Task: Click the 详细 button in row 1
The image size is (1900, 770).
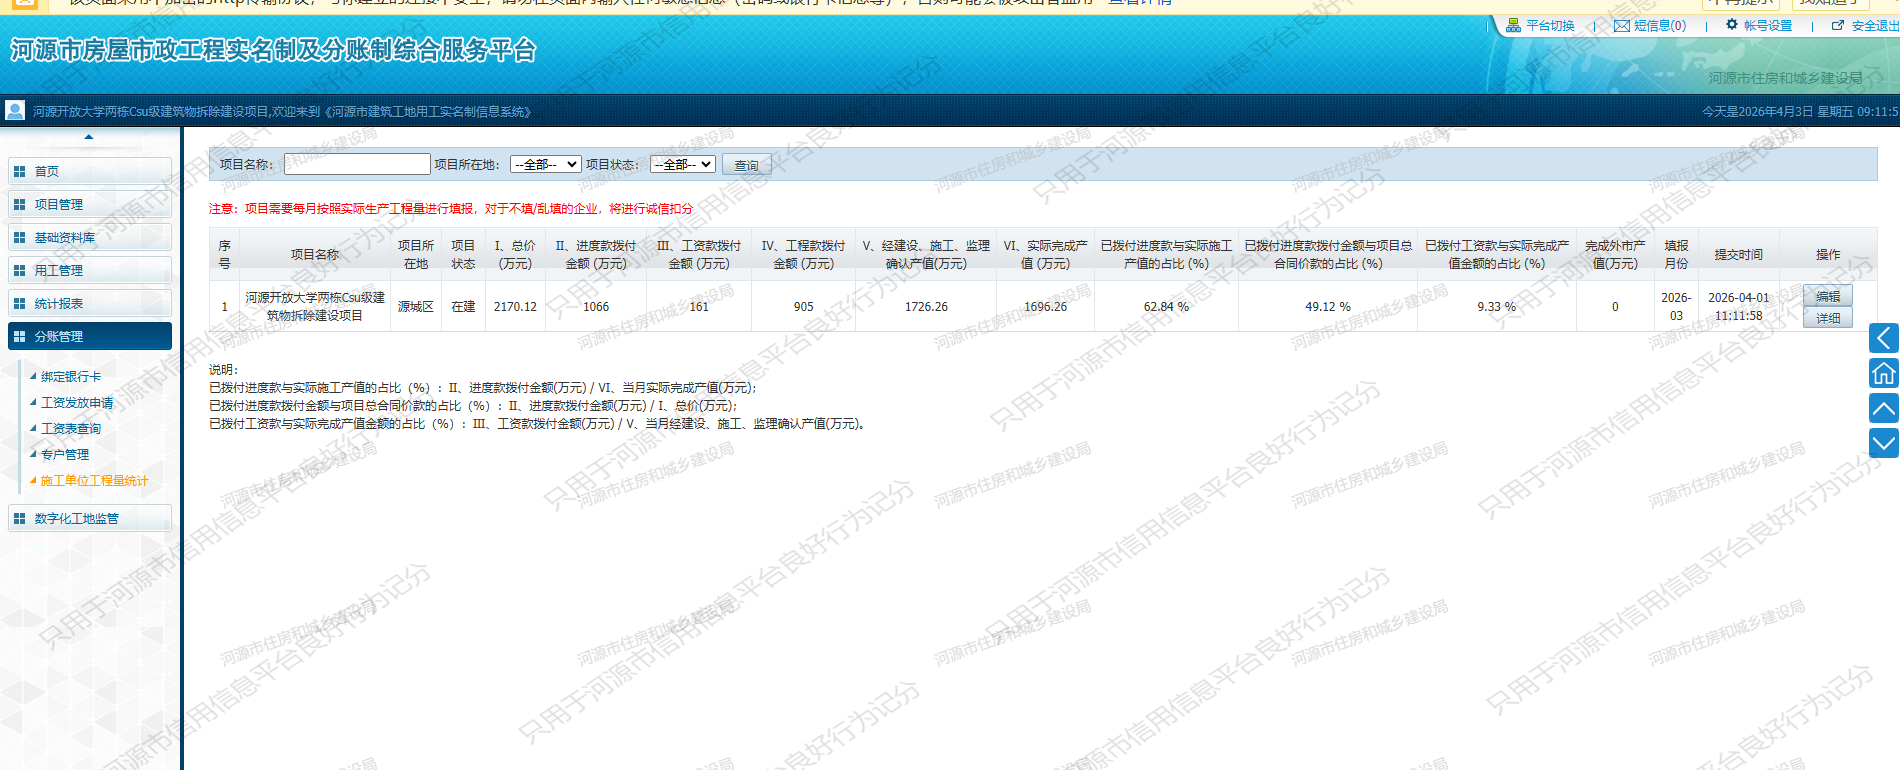Action: point(1828,318)
